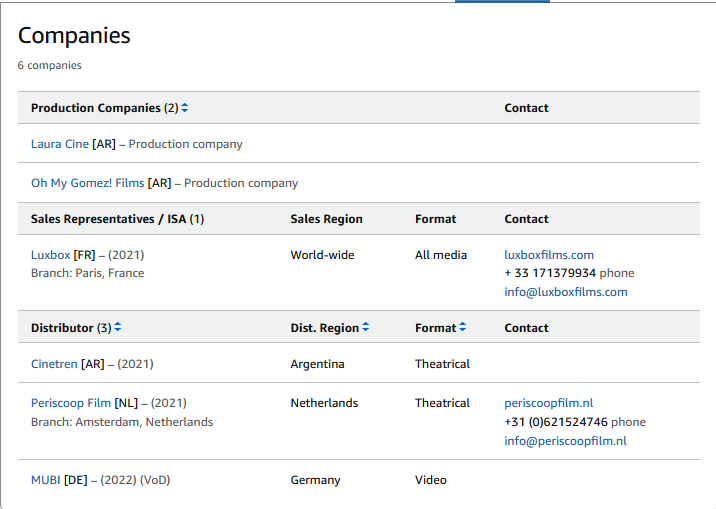Image resolution: width=716 pixels, height=509 pixels.
Task: Visit the luxboxfilms.com website link
Action: coord(549,255)
